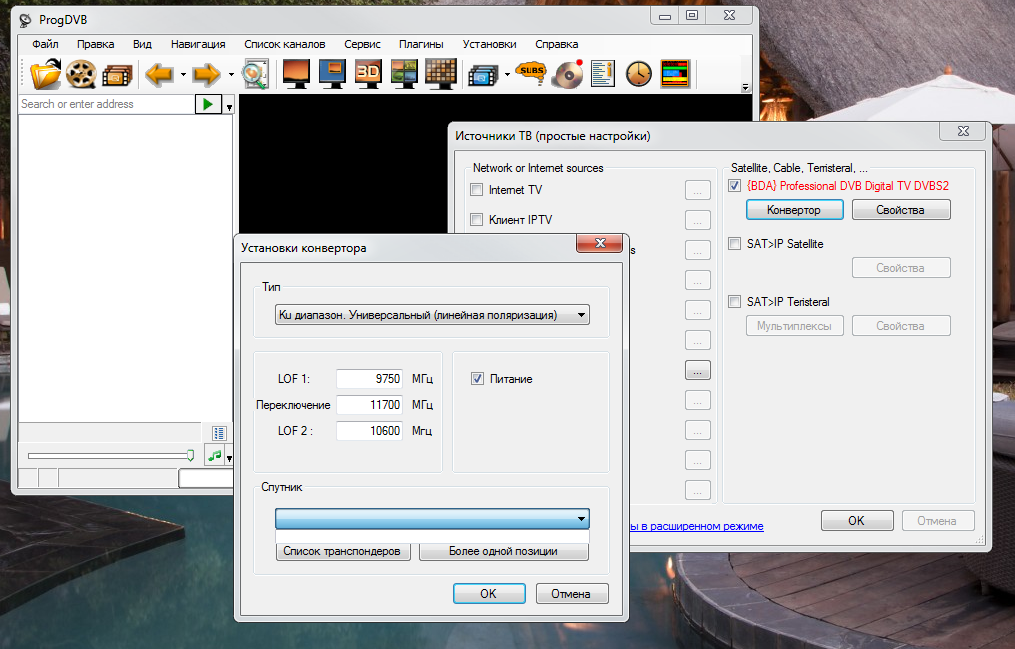Image resolution: width=1015 pixels, height=649 pixels.
Task: Toggle the Питание power checkbox
Action: tap(477, 379)
